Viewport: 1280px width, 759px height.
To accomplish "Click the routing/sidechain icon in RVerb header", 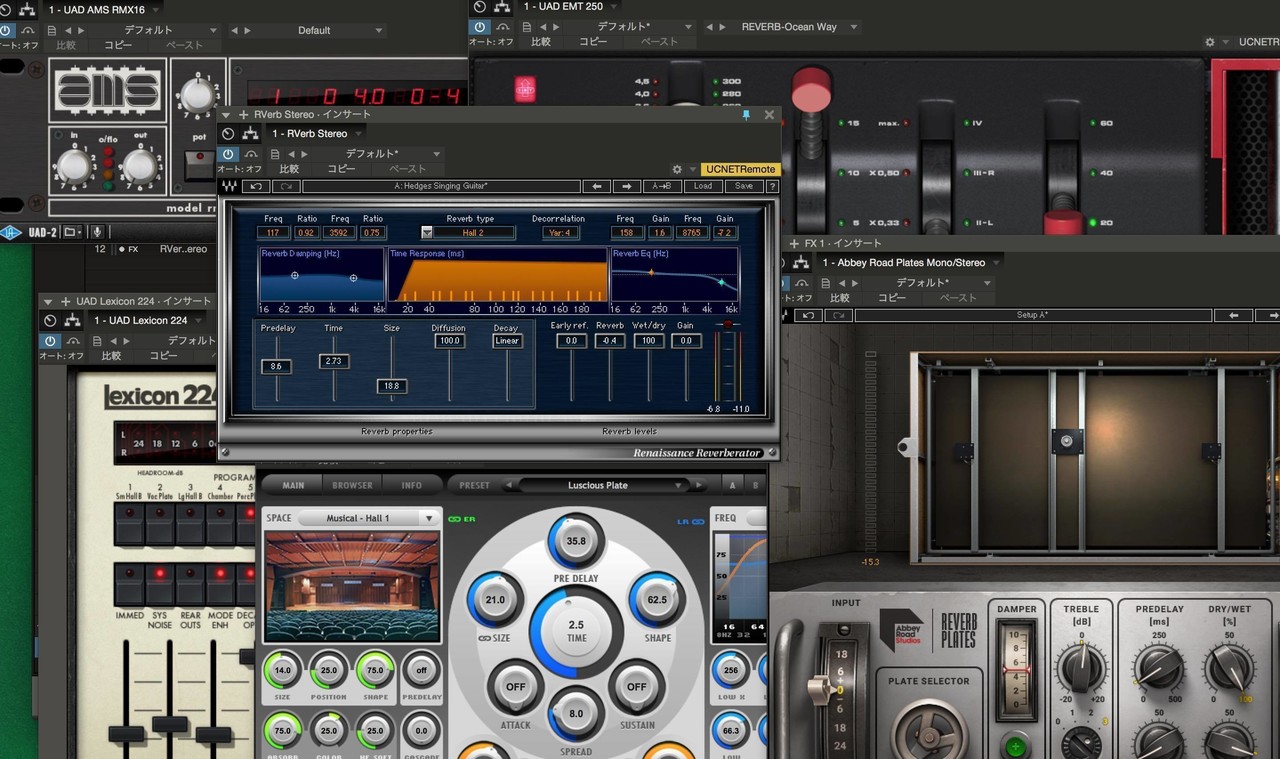I will click(x=251, y=134).
